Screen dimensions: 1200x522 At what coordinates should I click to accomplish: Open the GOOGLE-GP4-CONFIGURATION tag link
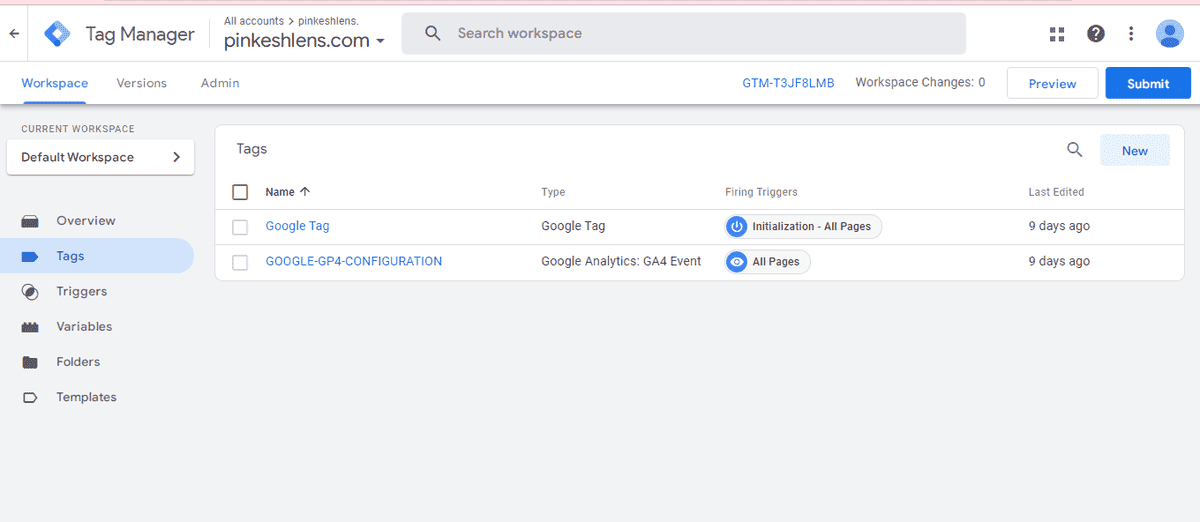click(353, 261)
